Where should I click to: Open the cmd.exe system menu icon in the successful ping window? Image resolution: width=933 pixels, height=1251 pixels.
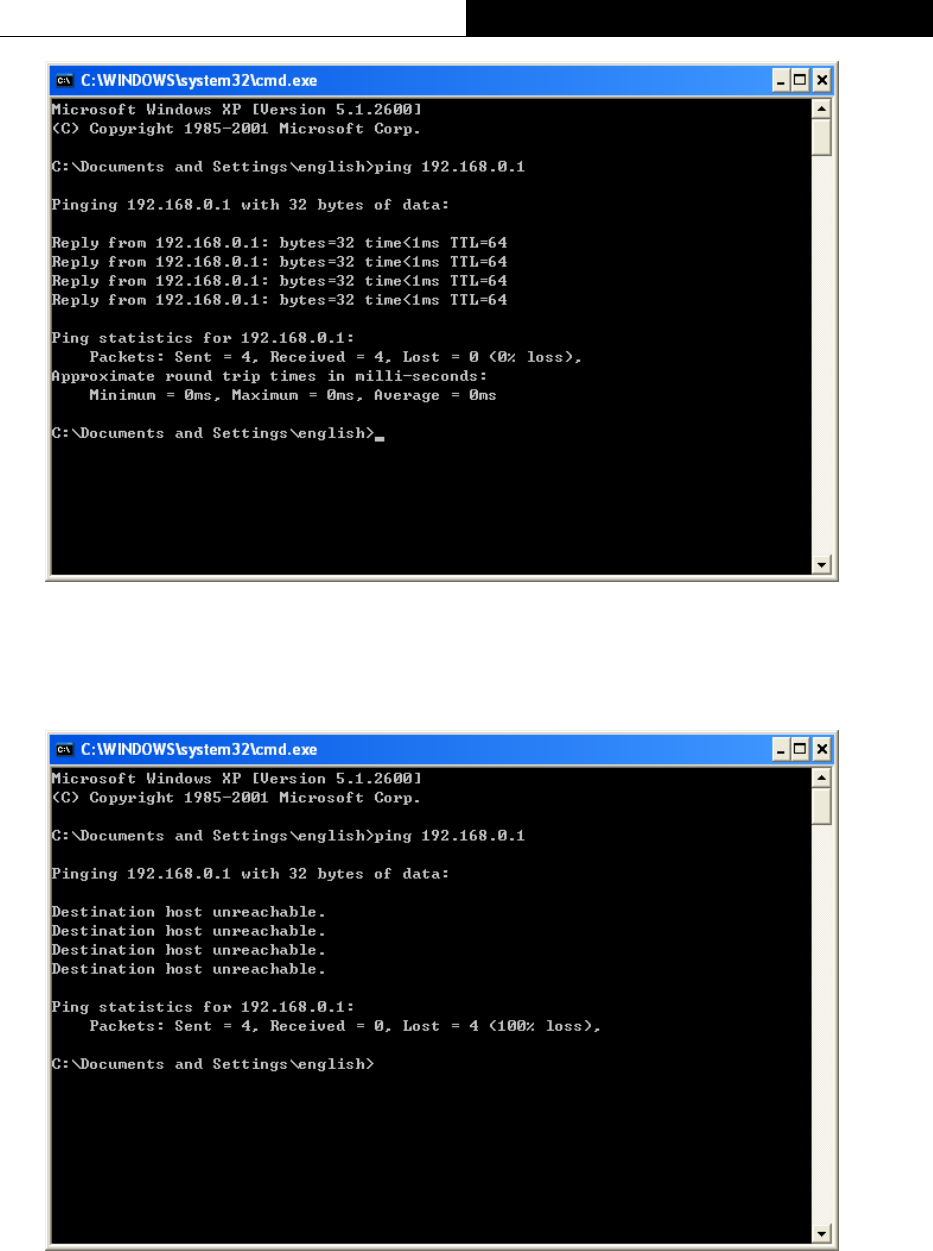[63, 79]
